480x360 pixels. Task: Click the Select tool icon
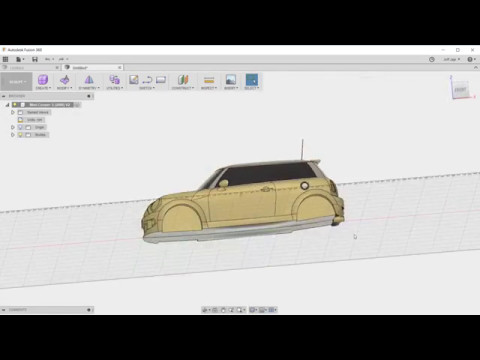(x=252, y=80)
